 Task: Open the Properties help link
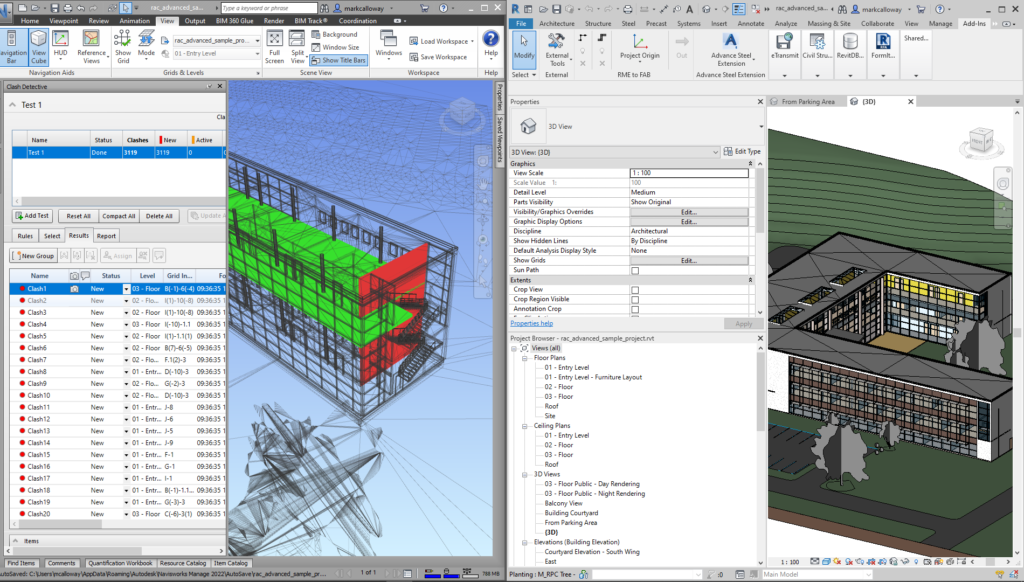pos(532,323)
